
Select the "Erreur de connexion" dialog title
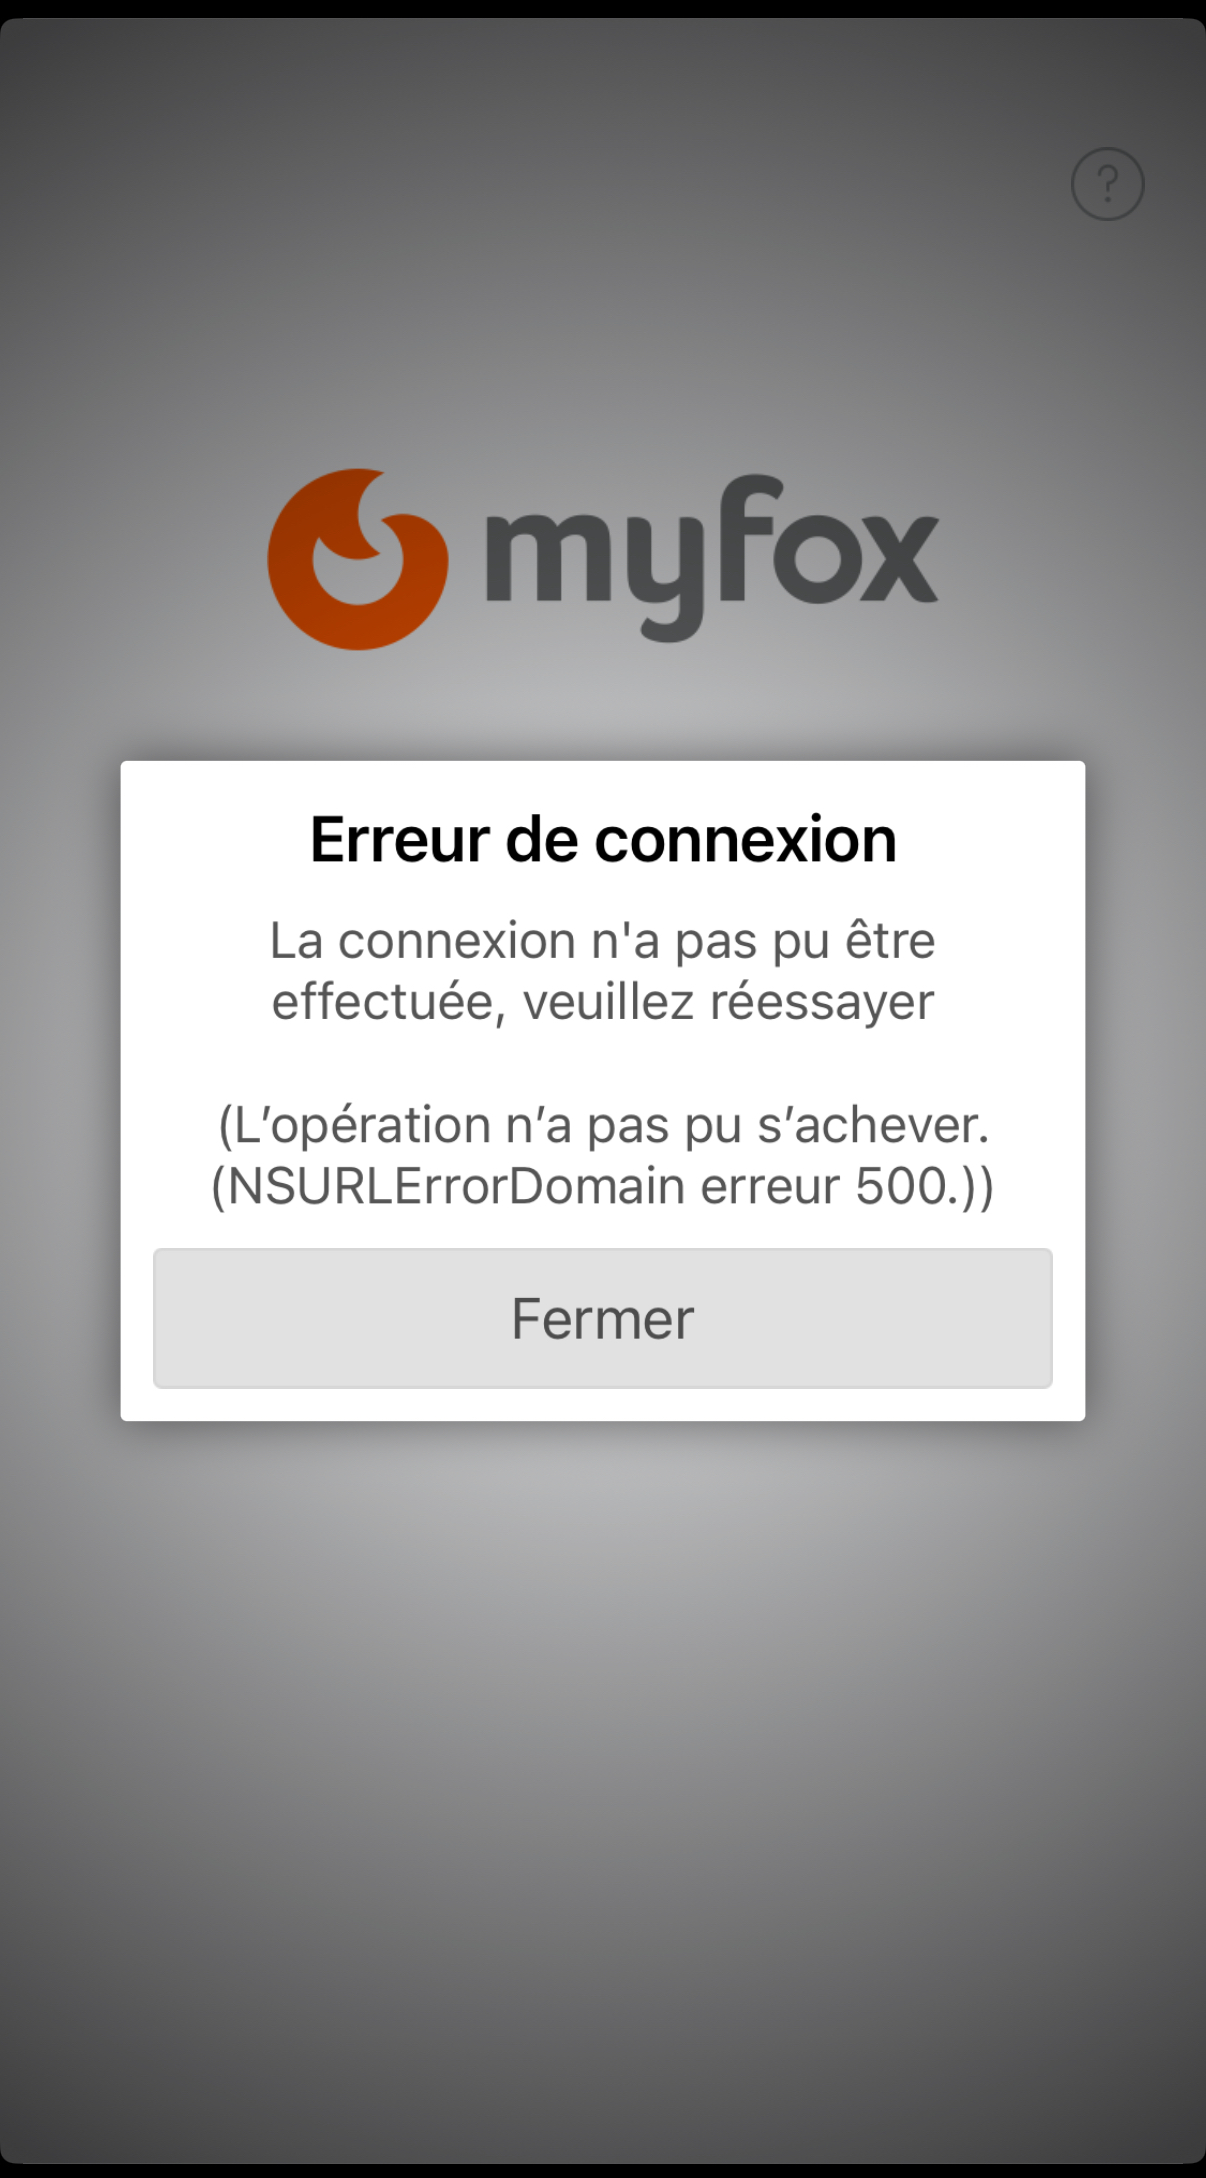(x=603, y=838)
